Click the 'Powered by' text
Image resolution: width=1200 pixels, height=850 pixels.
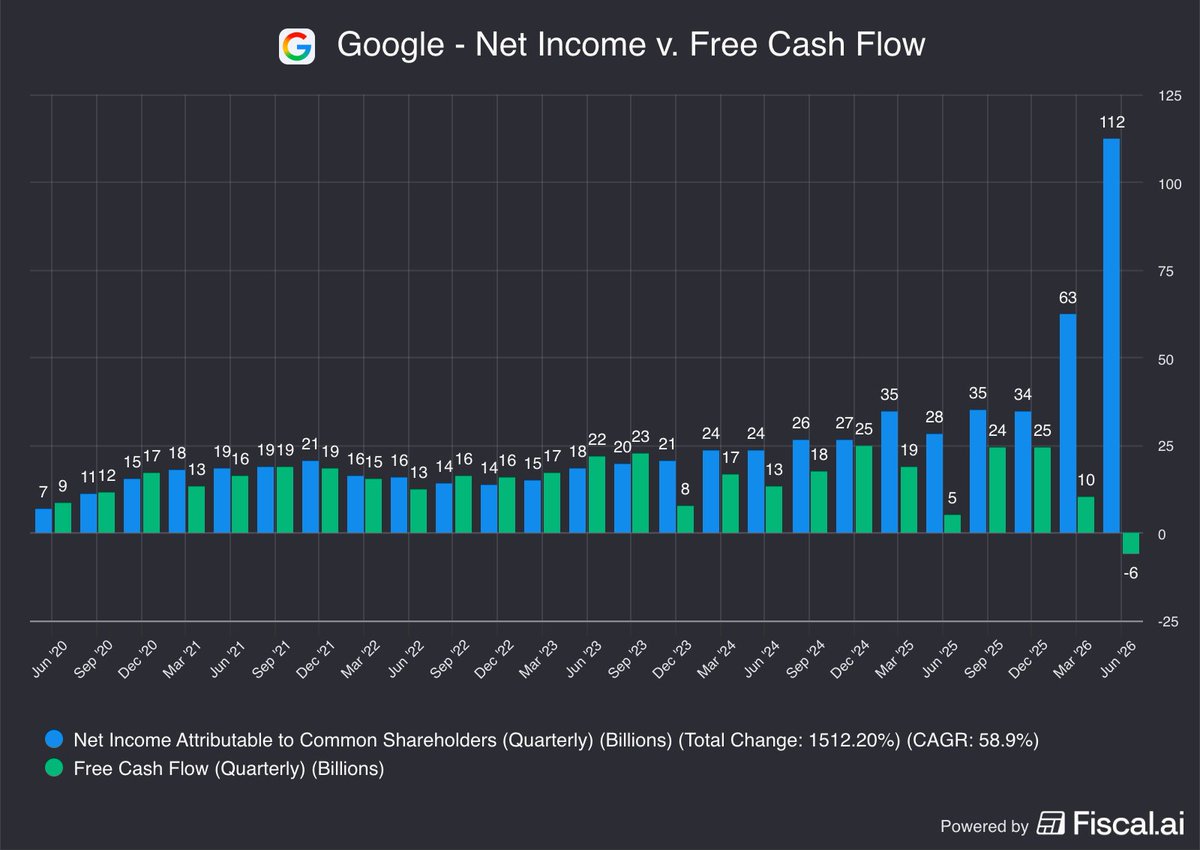[x=984, y=826]
